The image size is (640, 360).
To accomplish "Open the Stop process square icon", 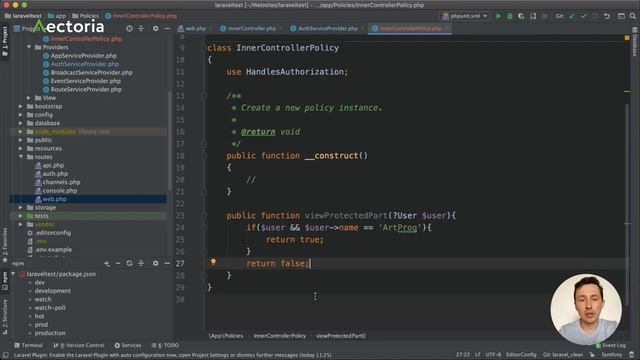I will tap(544, 16).
